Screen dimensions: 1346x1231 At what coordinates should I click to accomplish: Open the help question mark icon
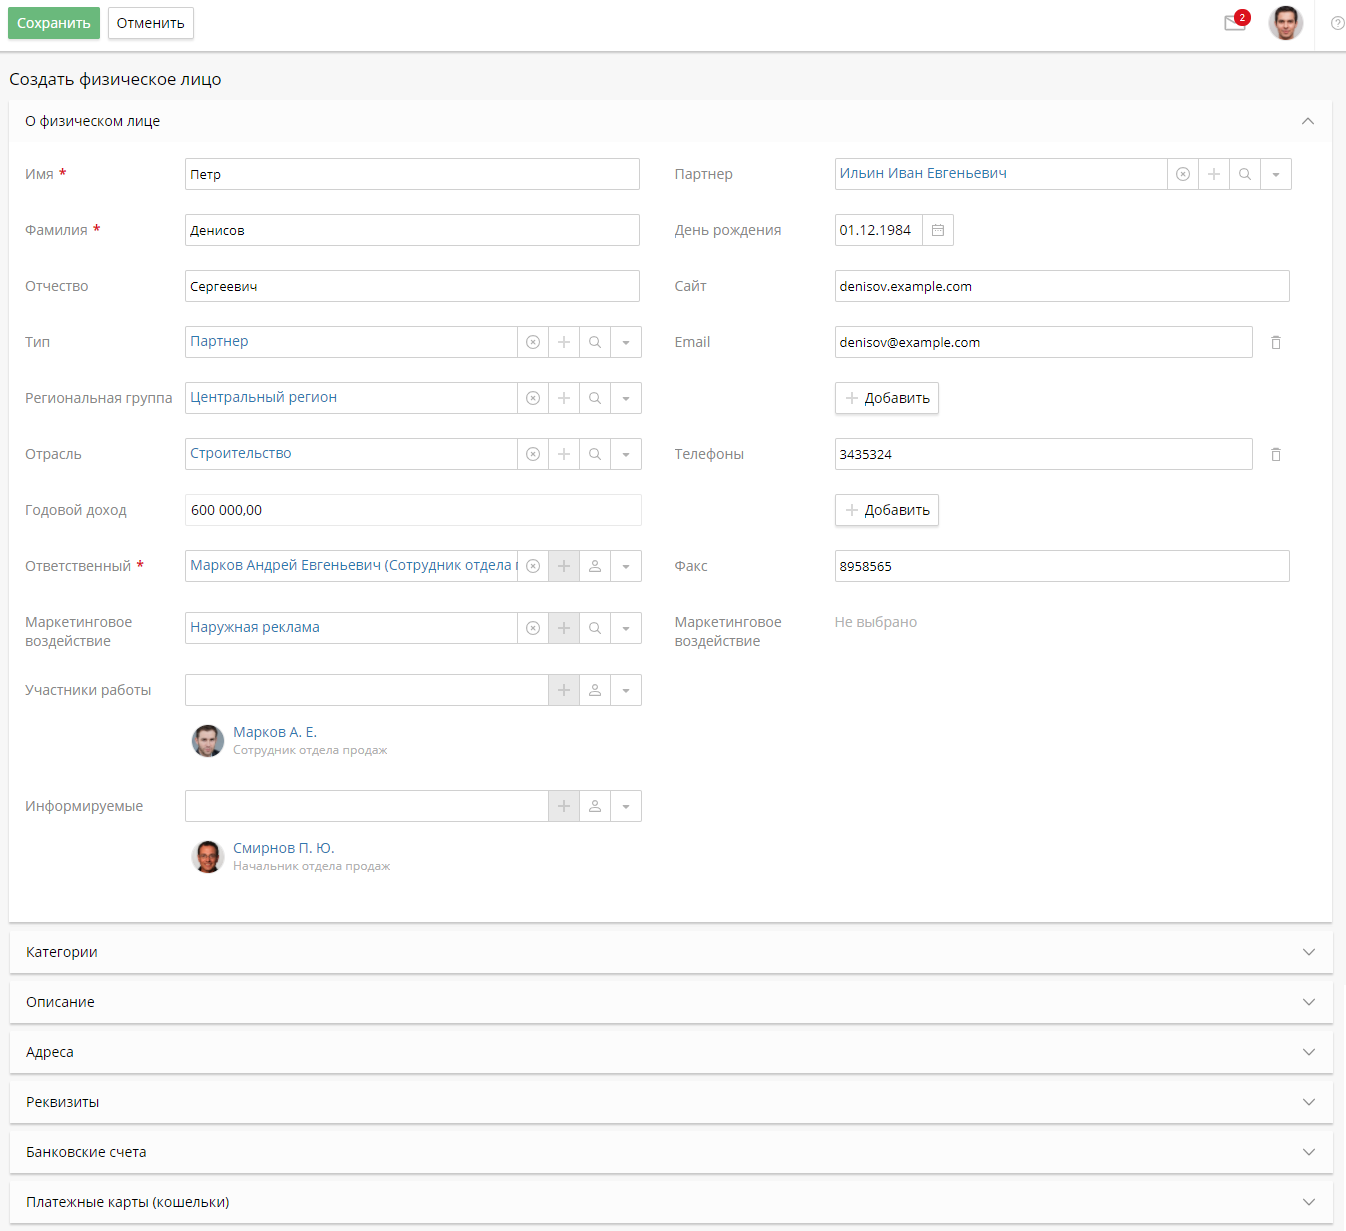tap(1337, 23)
